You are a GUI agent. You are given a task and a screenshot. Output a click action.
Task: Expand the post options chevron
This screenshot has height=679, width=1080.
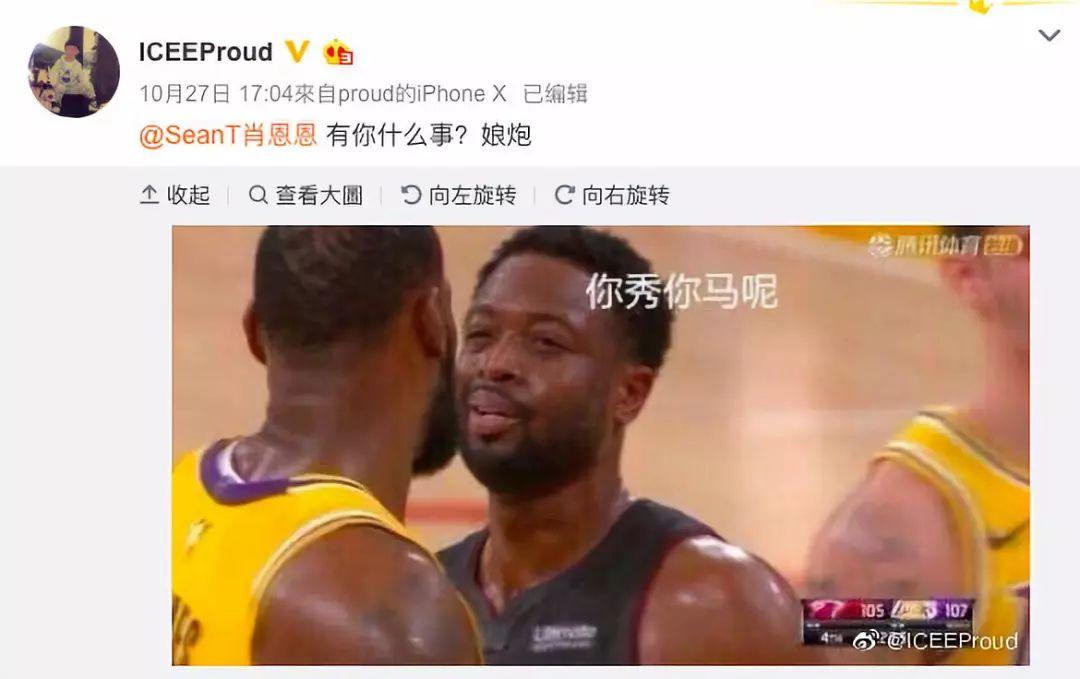click(x=1048, y=35)
